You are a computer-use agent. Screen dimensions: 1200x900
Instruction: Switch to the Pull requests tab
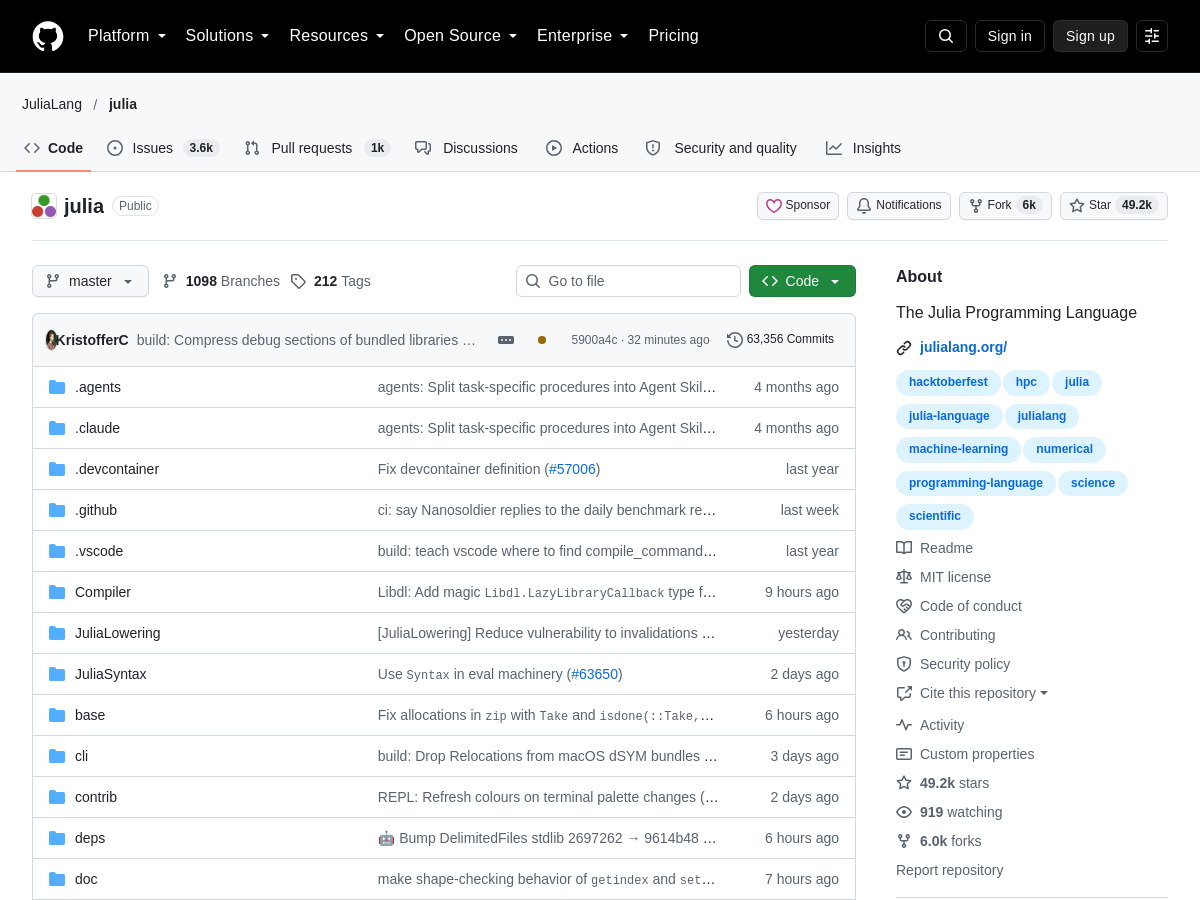pos(317,148)
